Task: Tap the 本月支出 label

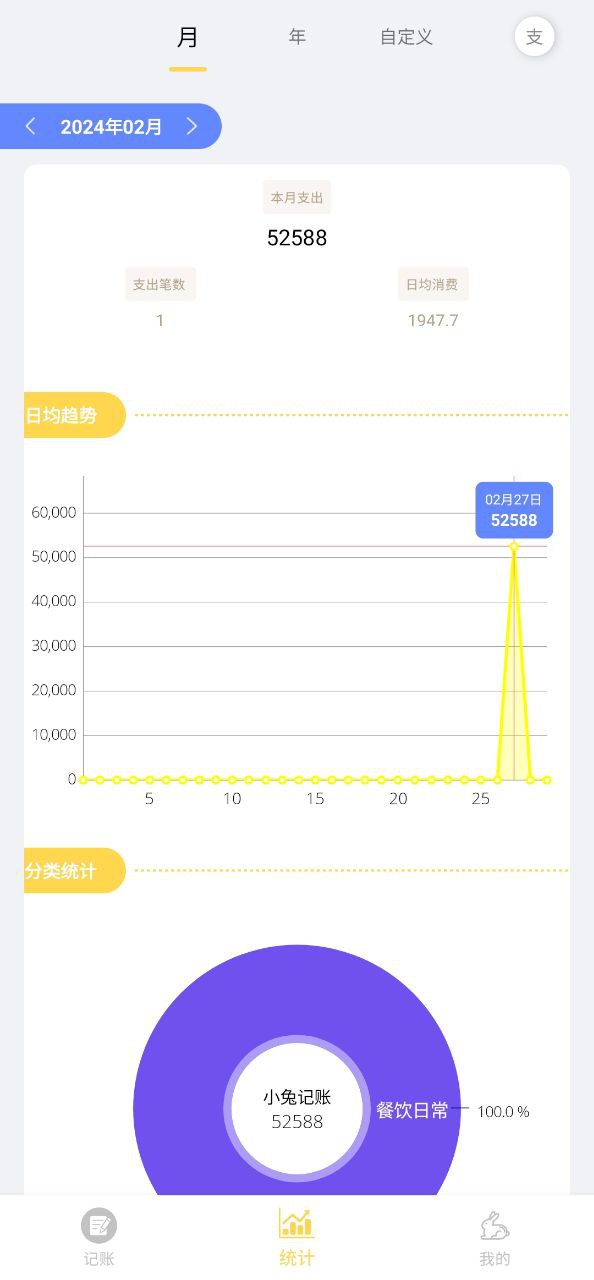Action: click(297, 197)
